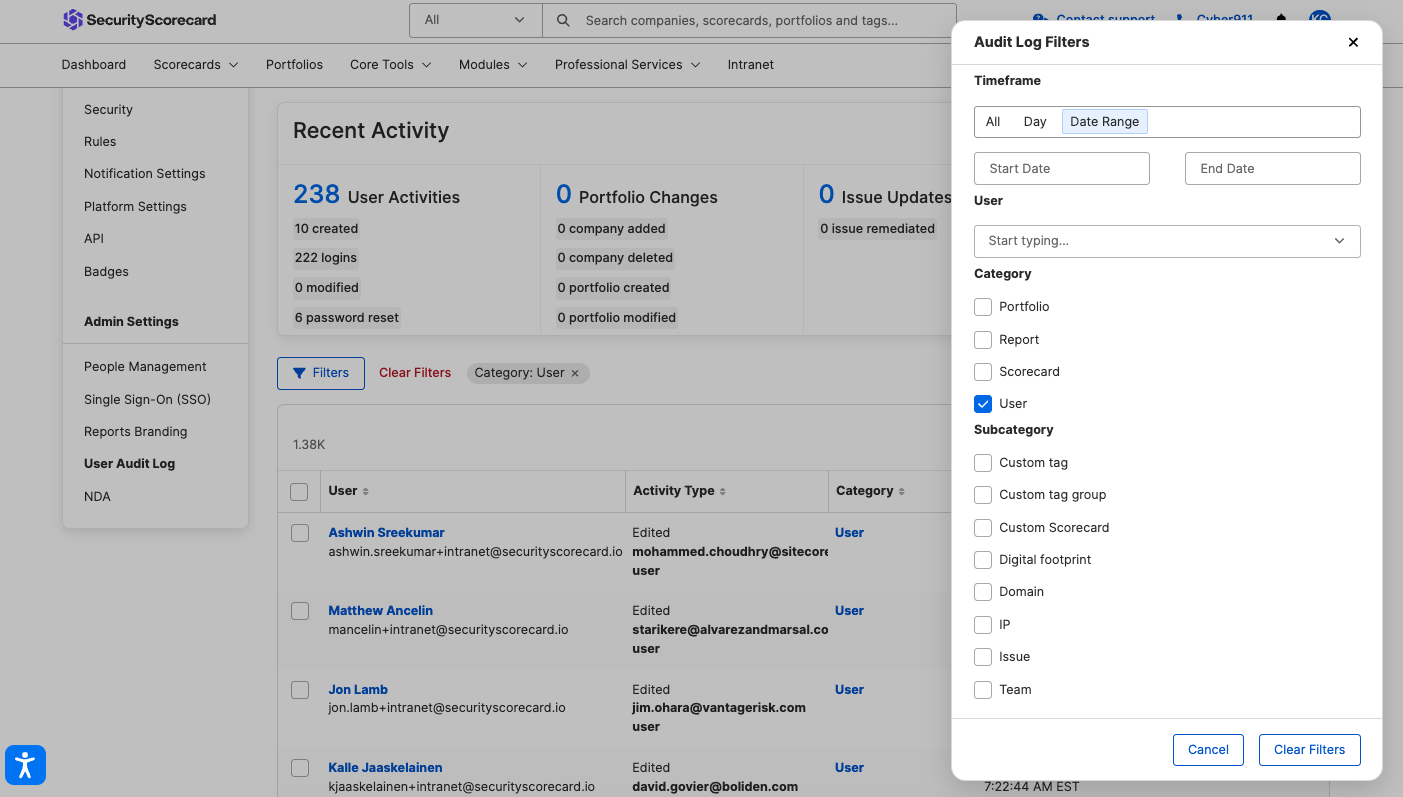Uncheck the User category checkbox

[x=983, y=404]
